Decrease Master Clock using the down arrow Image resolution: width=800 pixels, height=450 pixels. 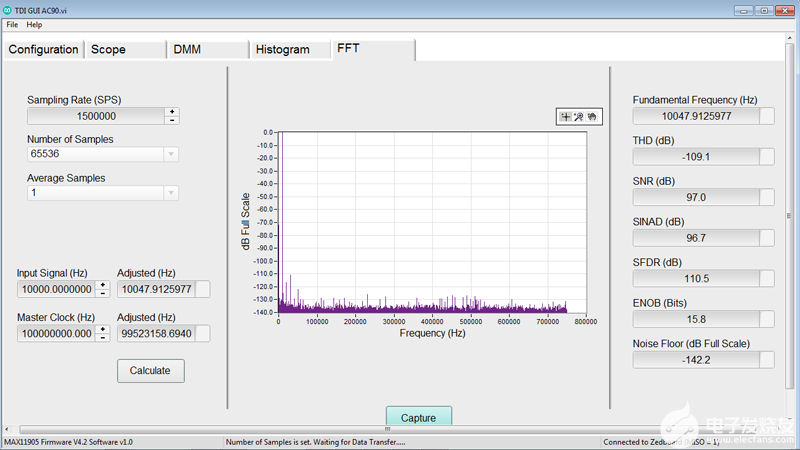(103, 337)
